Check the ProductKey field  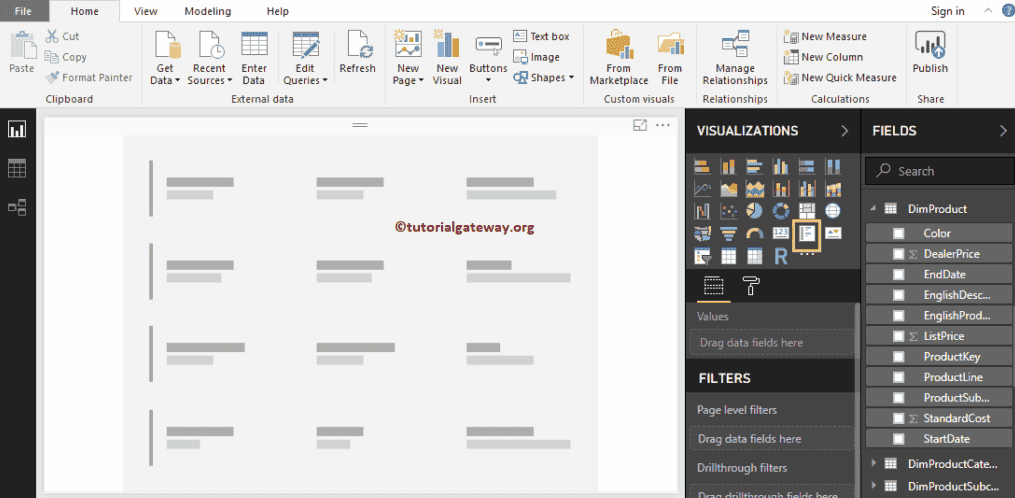(898, 357)
